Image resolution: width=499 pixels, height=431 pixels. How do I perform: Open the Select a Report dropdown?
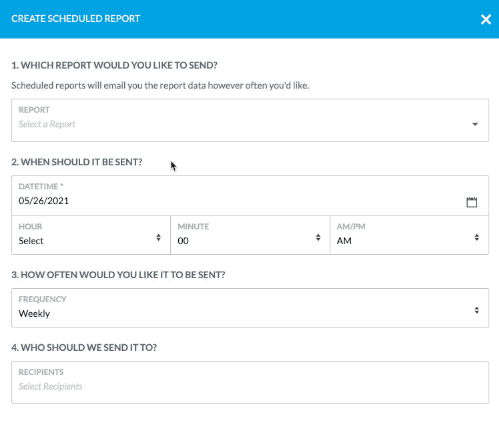(x=250, y=120)
